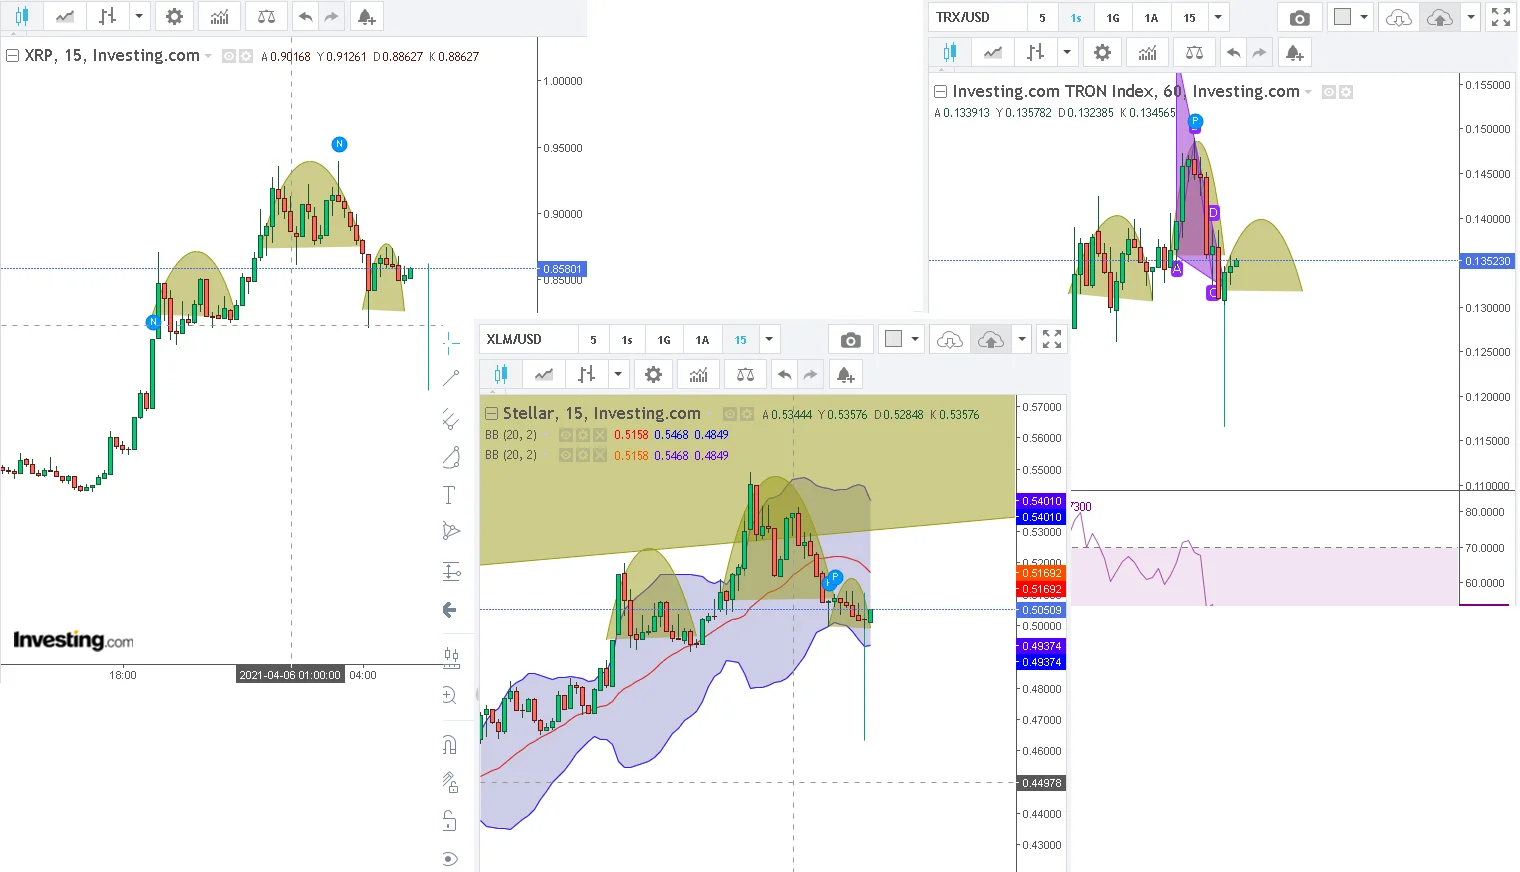Select the 15 interval in TRX/USD chart
Viewport: 1520px width, 872px height.
pyautogui.click(x=1189, y=18)
